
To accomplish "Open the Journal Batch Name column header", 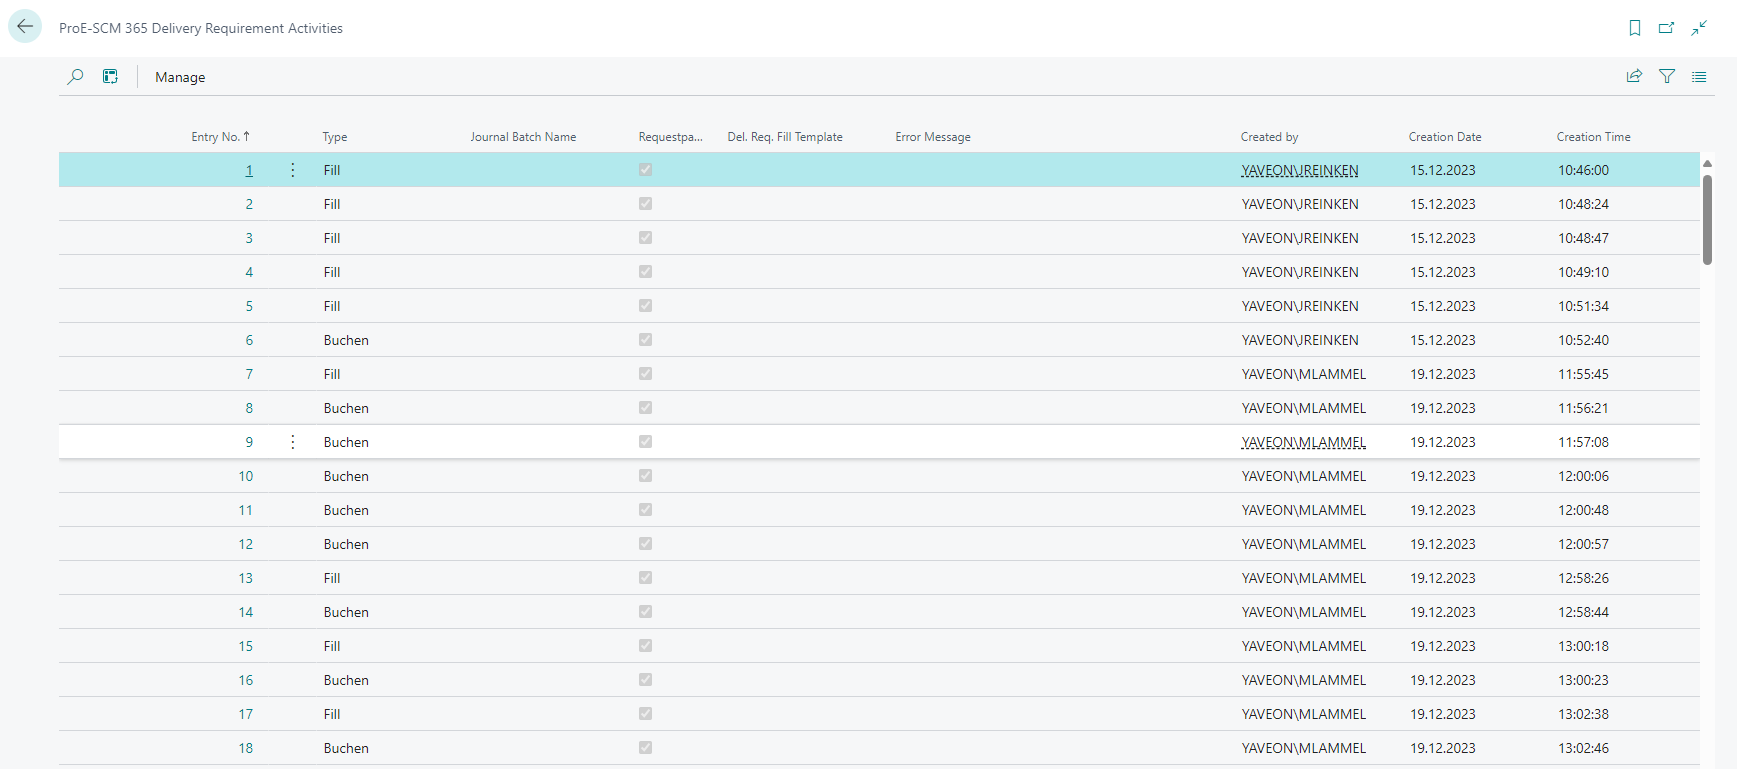I will [523, 137].
